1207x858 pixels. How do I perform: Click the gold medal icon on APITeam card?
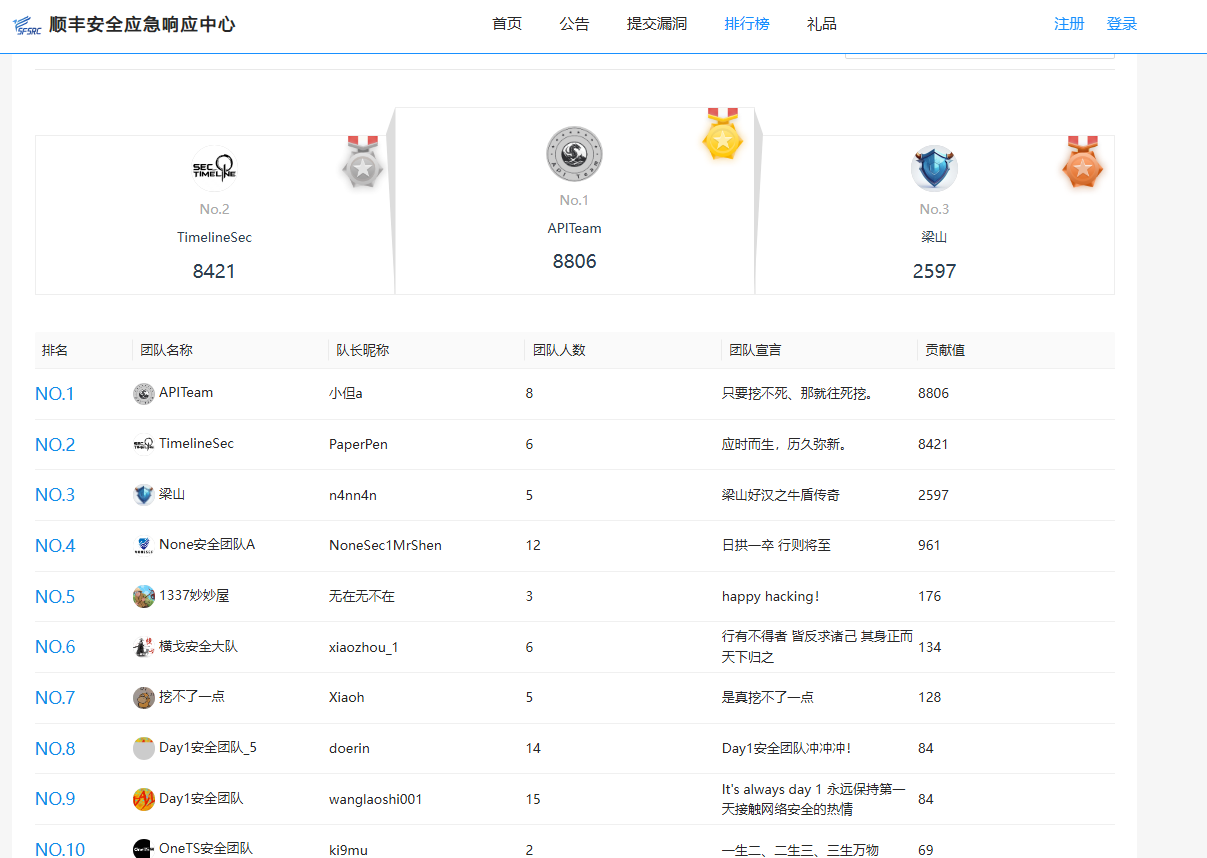click(723, 134)
